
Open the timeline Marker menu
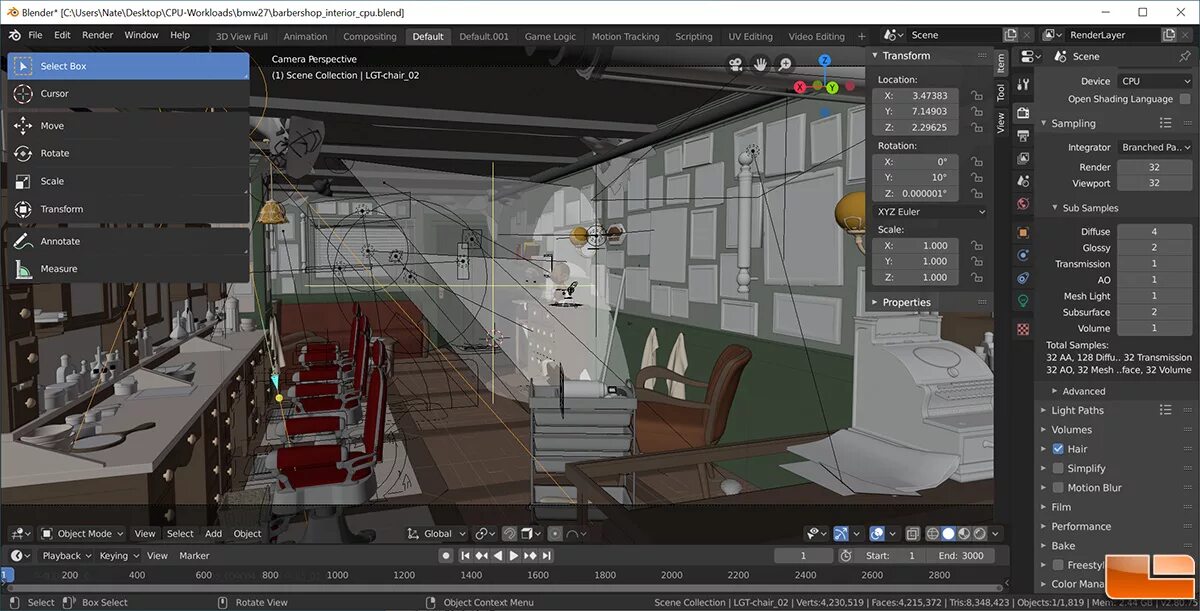(x=194, y=556)
